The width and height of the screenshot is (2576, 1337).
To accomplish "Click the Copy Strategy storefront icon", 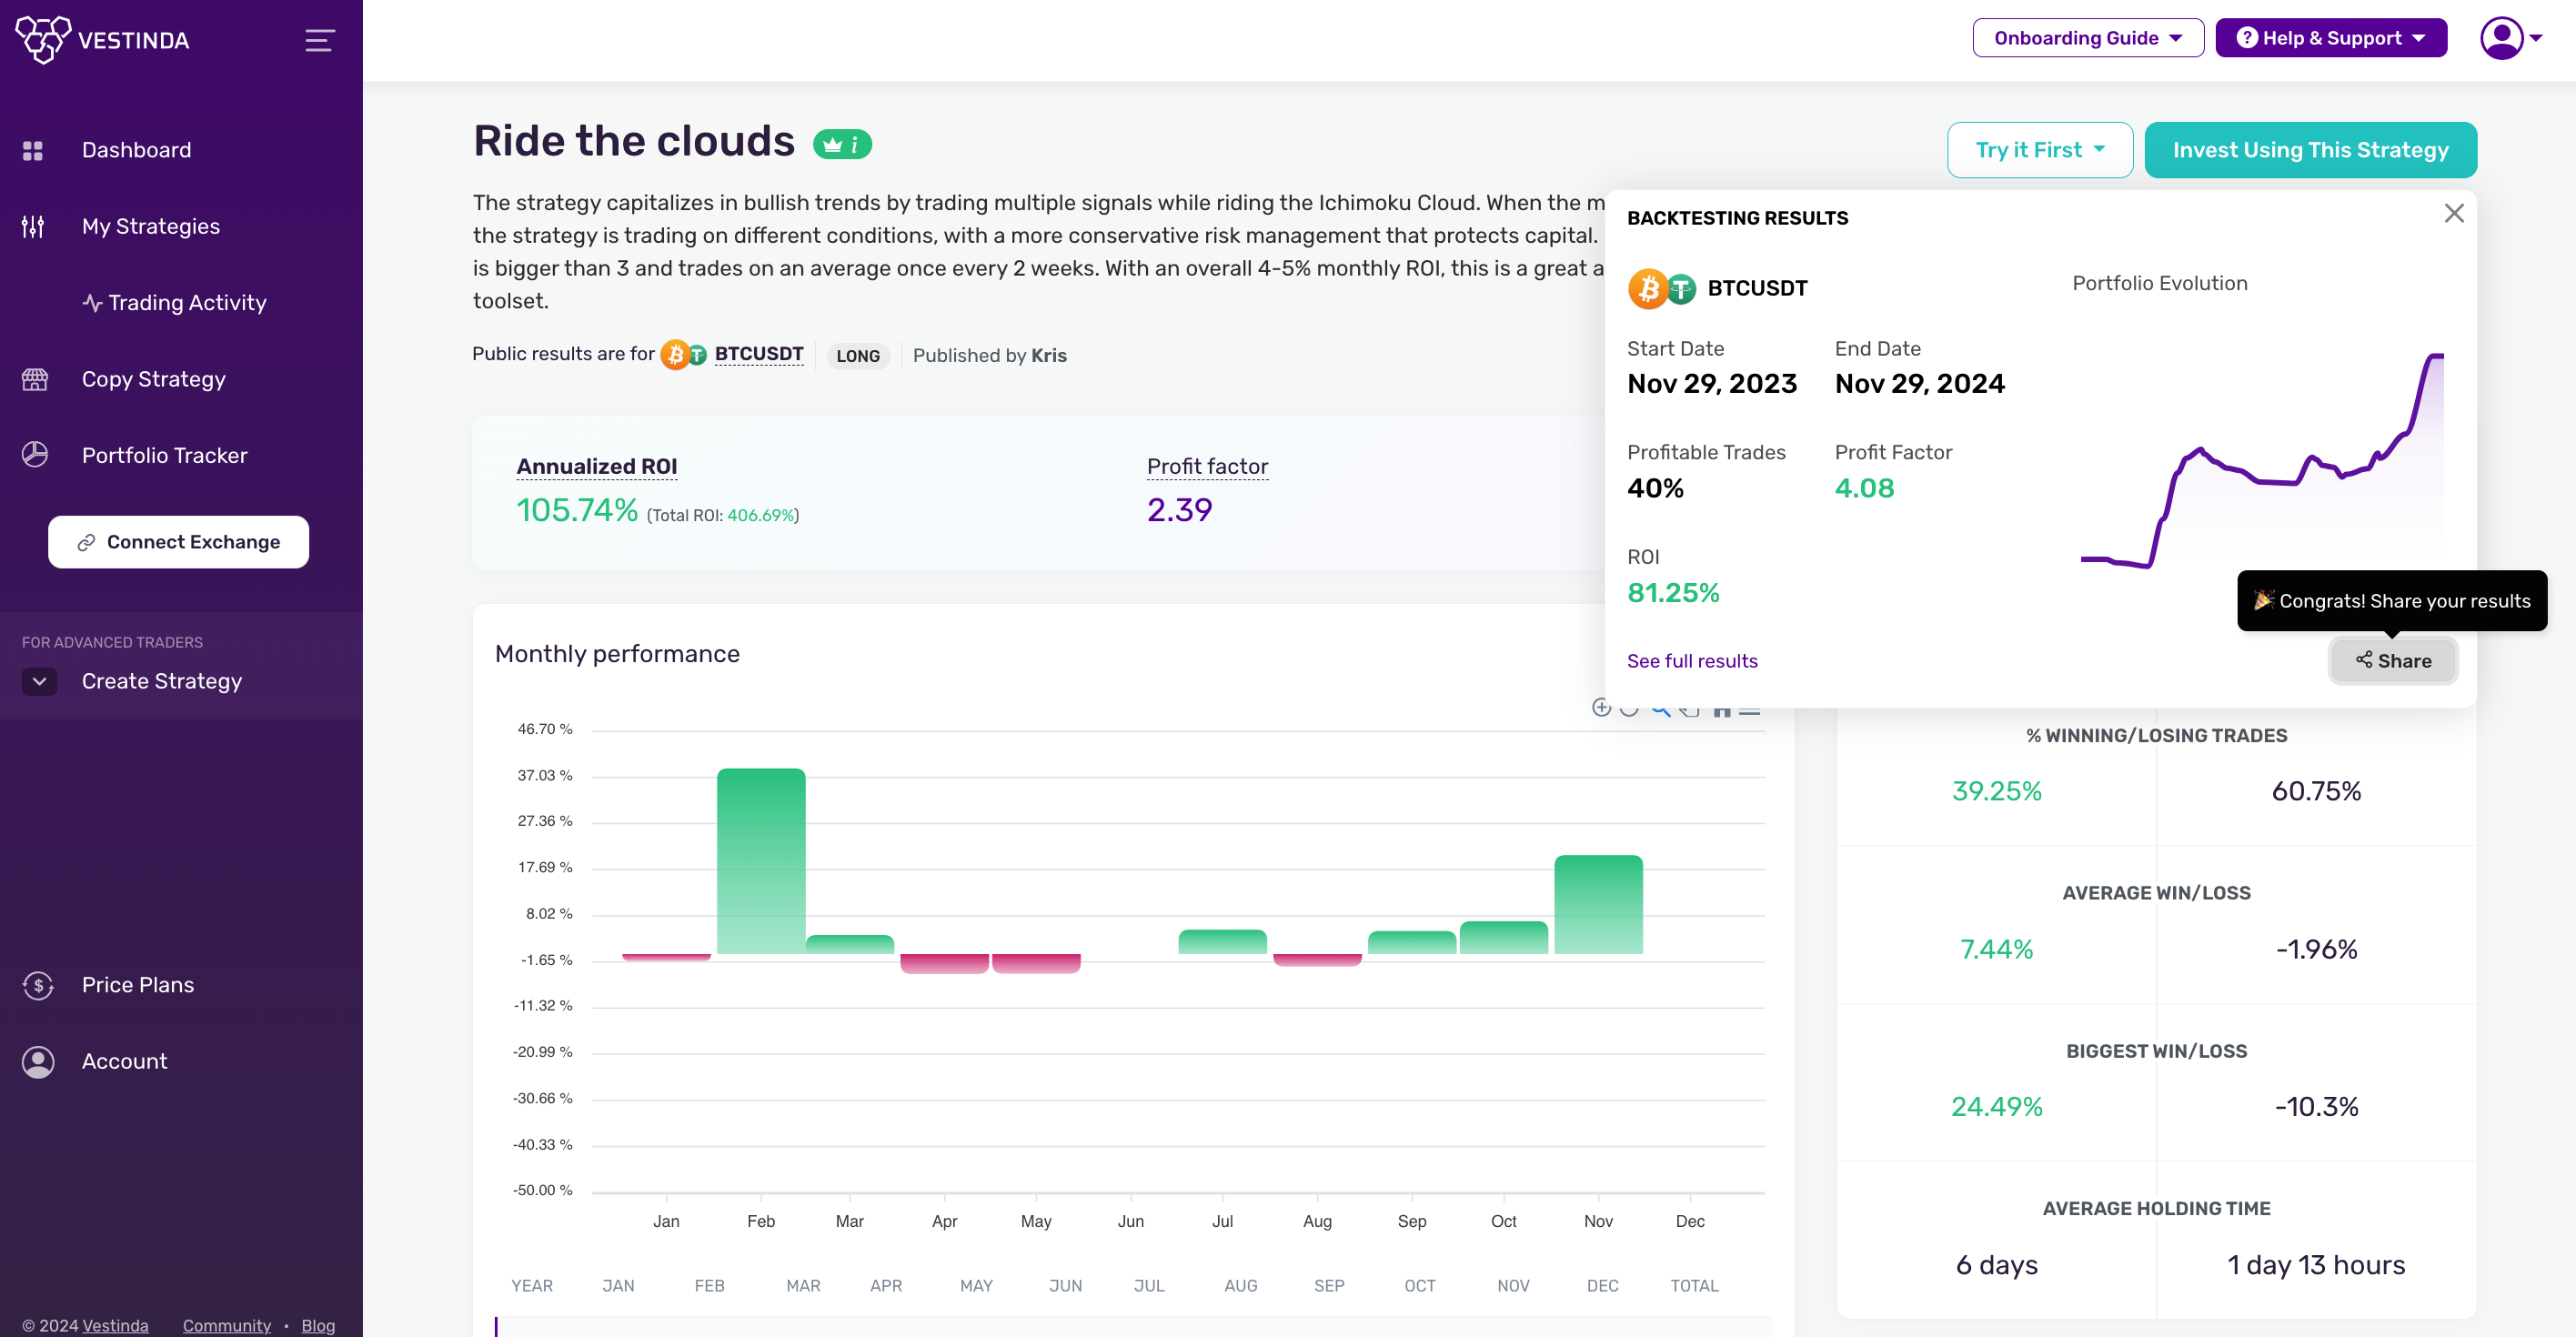I will point(35,379).
